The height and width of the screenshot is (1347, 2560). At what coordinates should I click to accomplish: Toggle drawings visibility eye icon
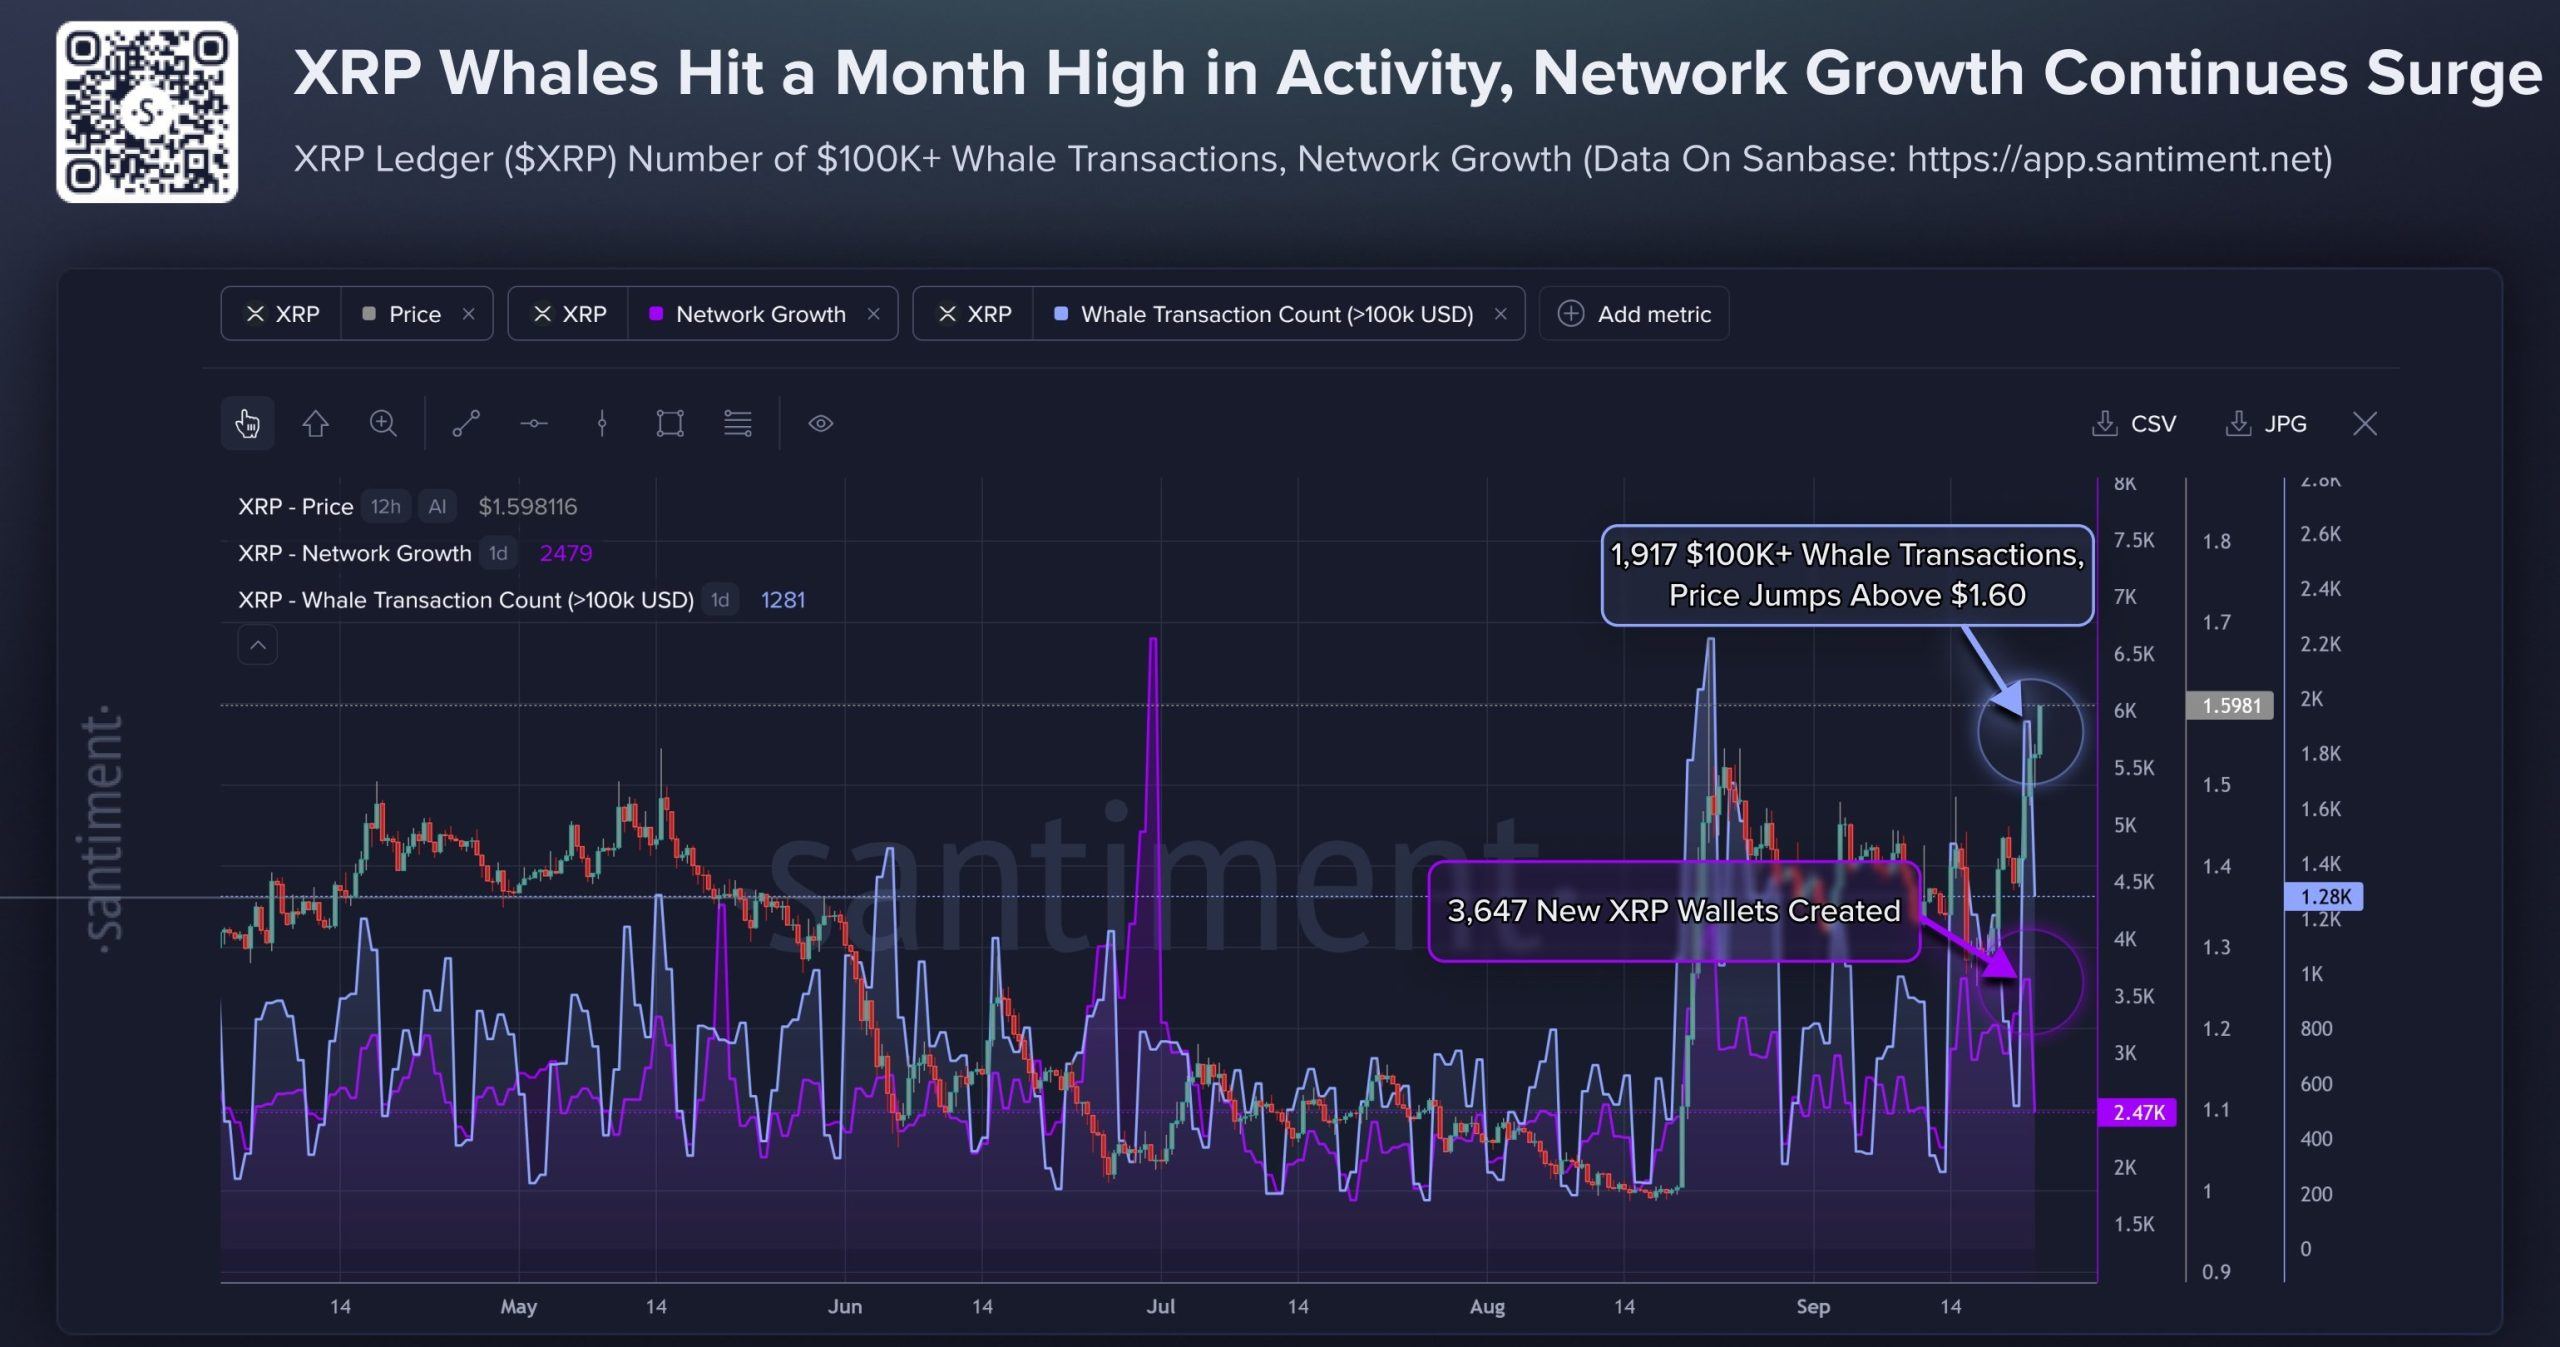pyautogui.click(x=820, y=424)
